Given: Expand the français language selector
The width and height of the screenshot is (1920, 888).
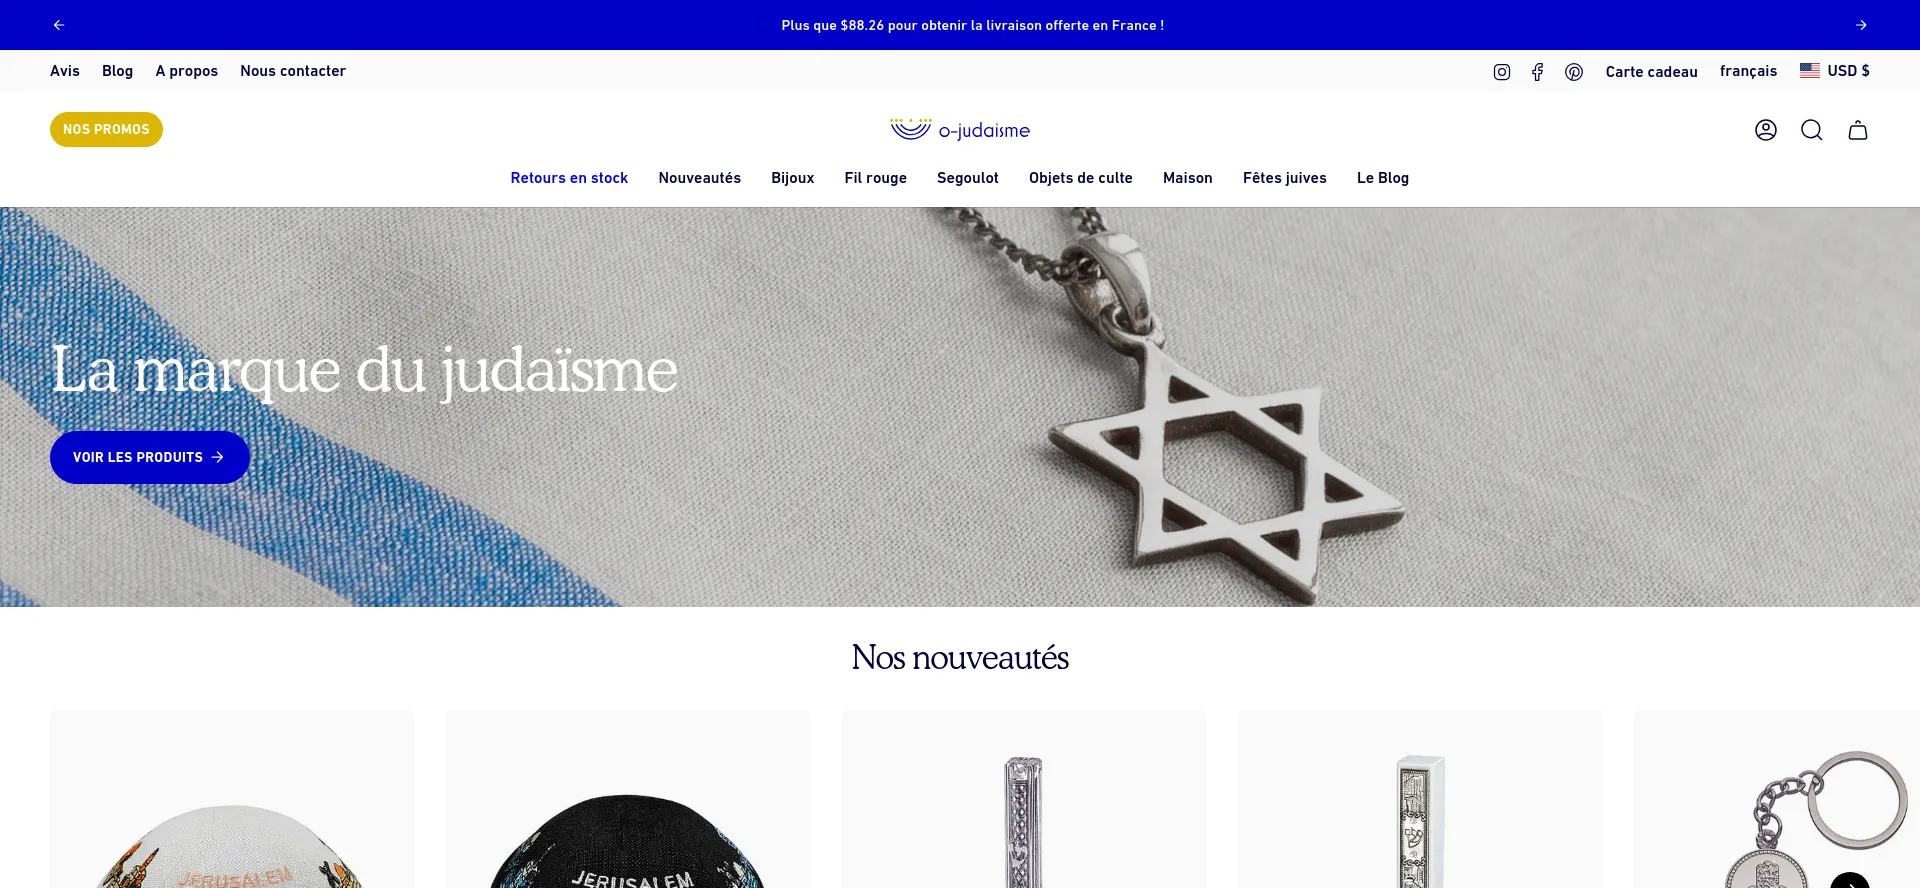Looking at the screenshot, I should (x=1748, y=71).
